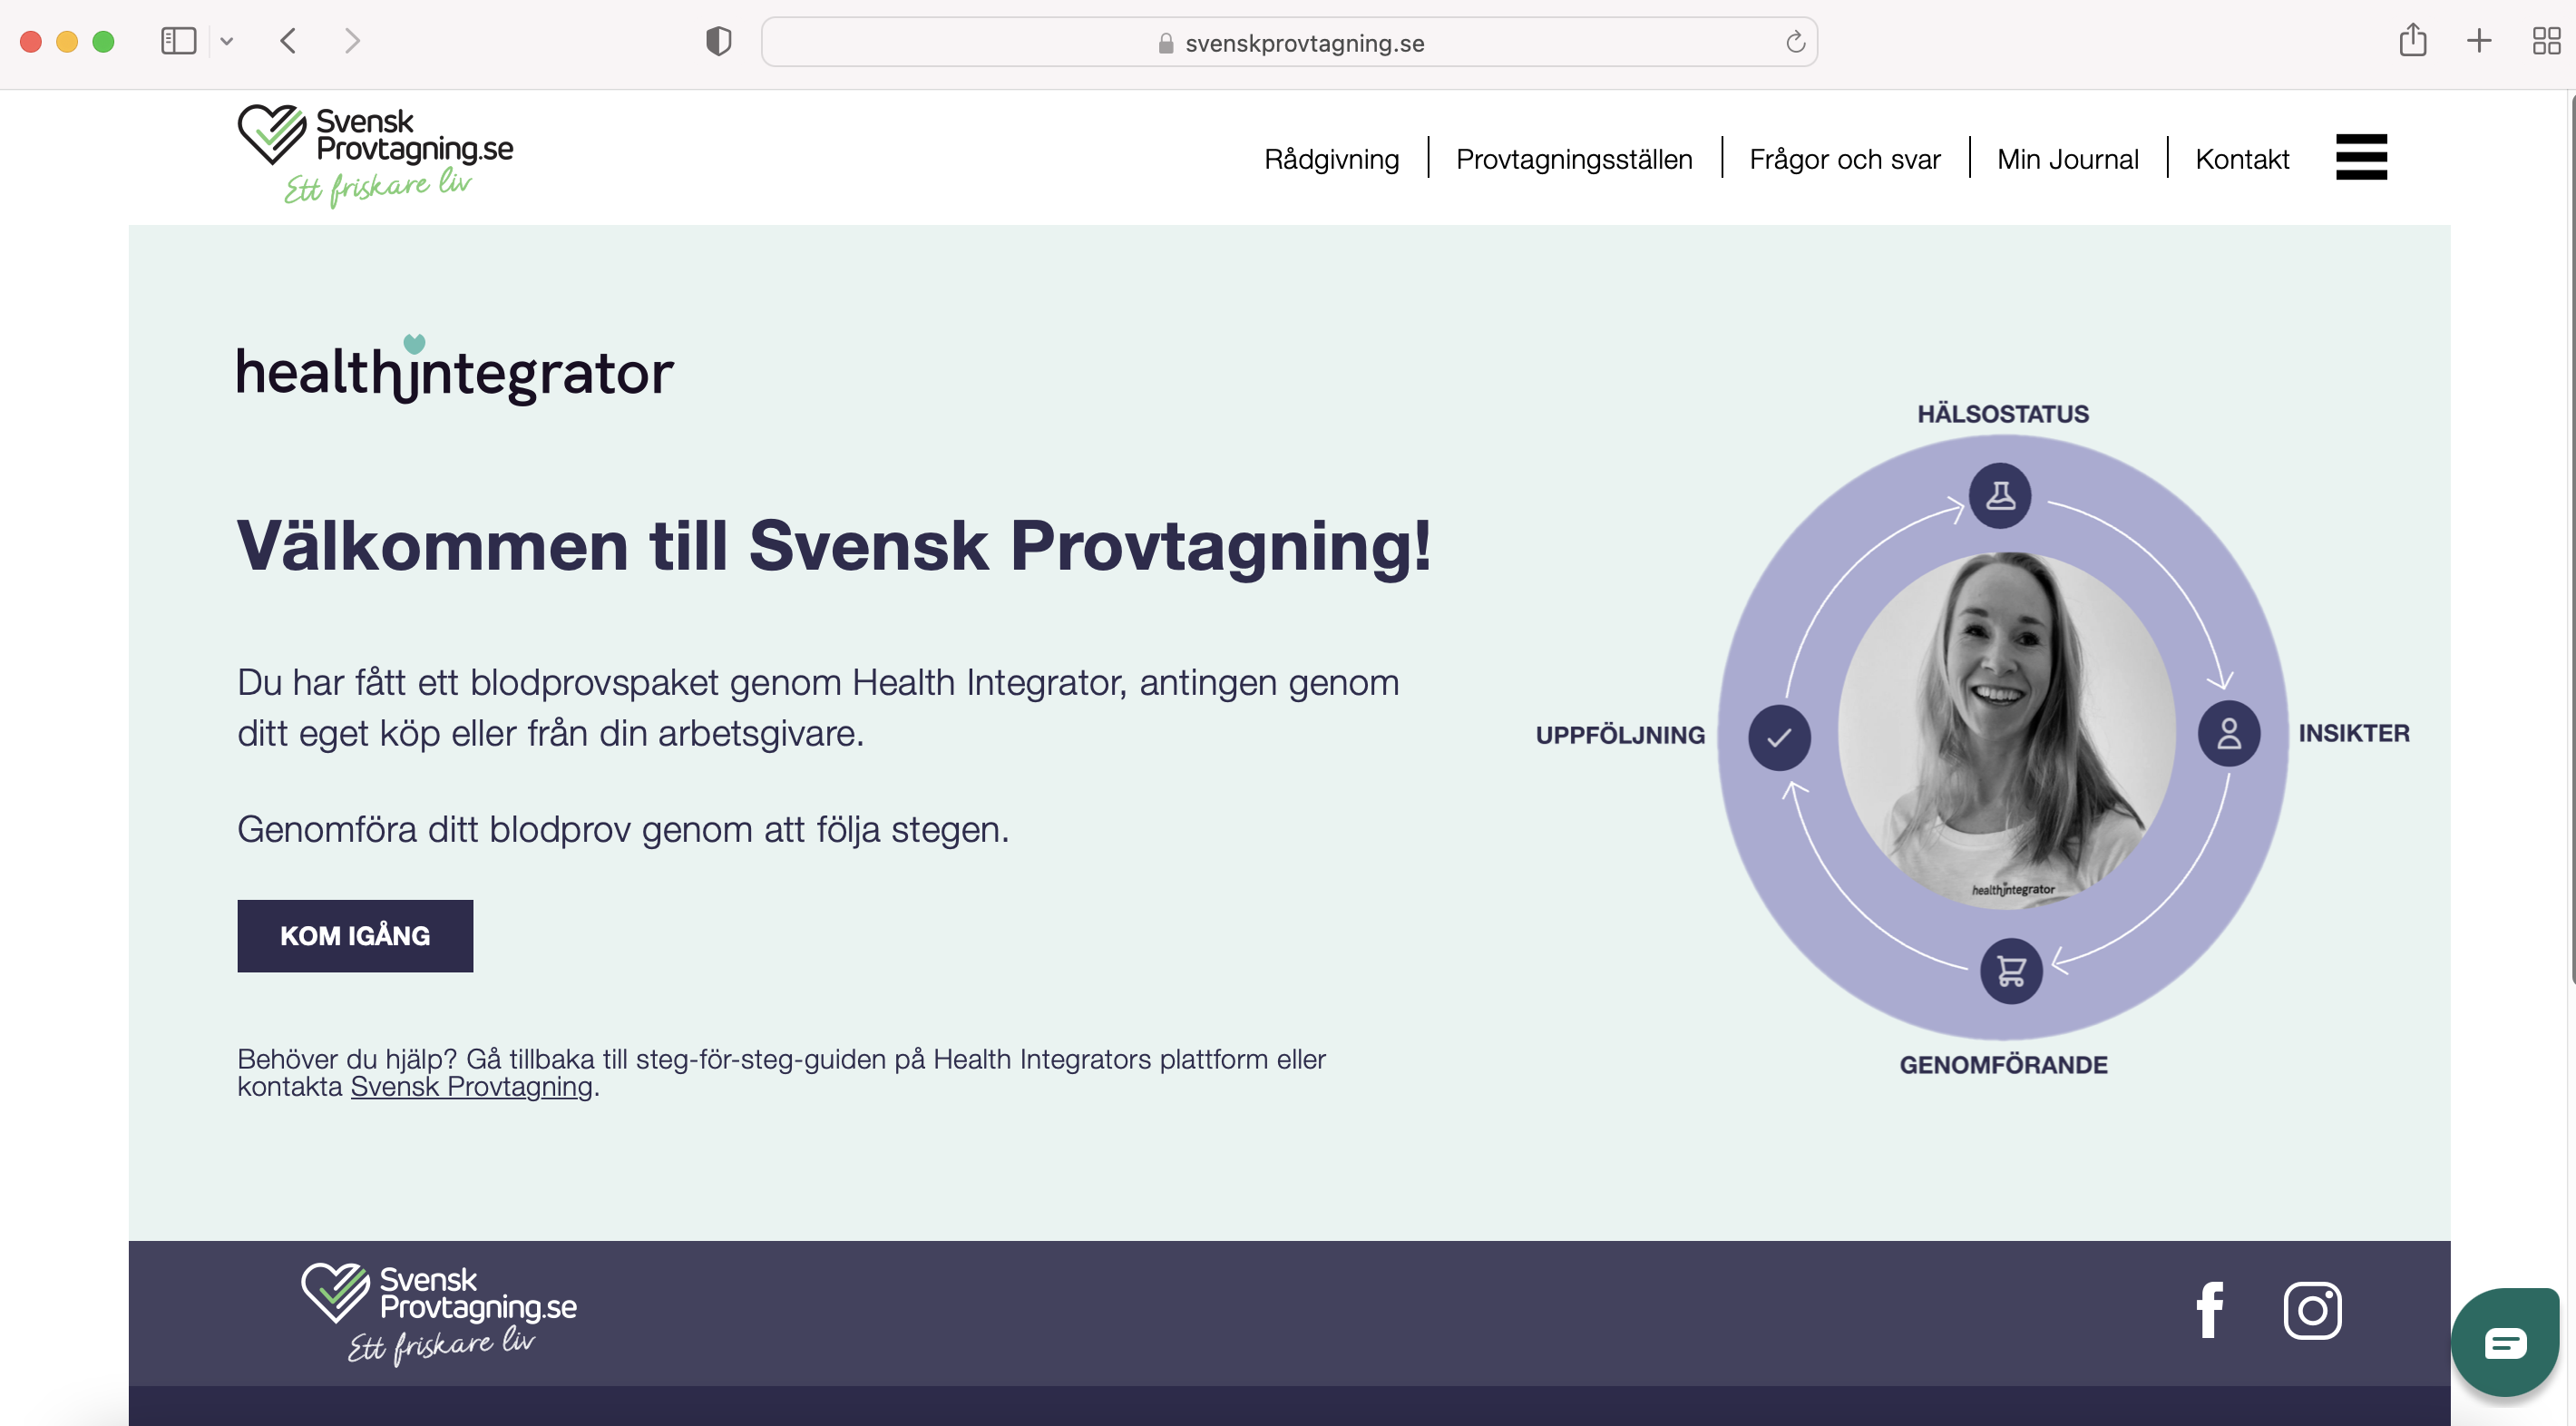Open the chat widget bubble
The width and height of the screenshot is (2576, 1426).
[2505, 1342]
